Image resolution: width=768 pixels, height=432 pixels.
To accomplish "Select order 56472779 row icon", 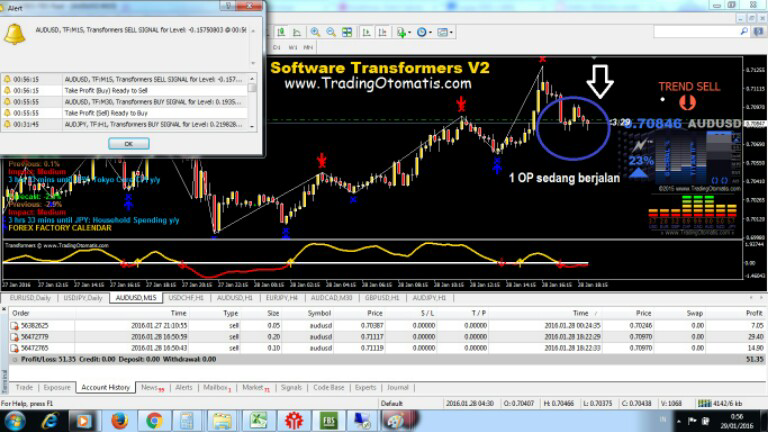I will [15, 337].
